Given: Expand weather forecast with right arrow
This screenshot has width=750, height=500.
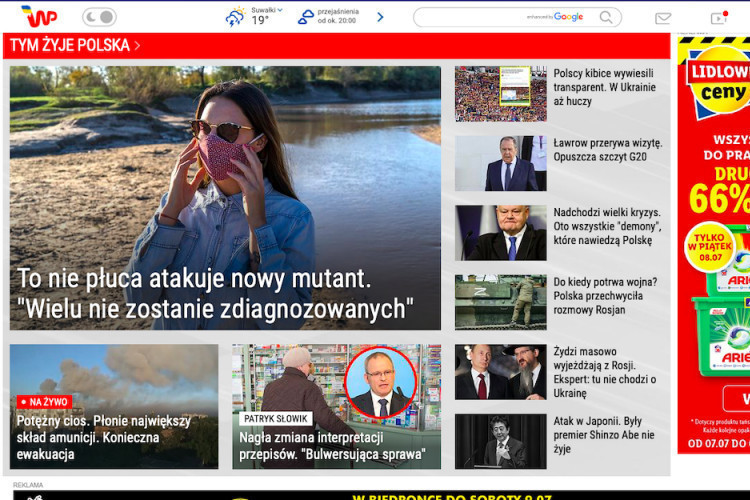Looking at the screenshot, I should 380,17.
